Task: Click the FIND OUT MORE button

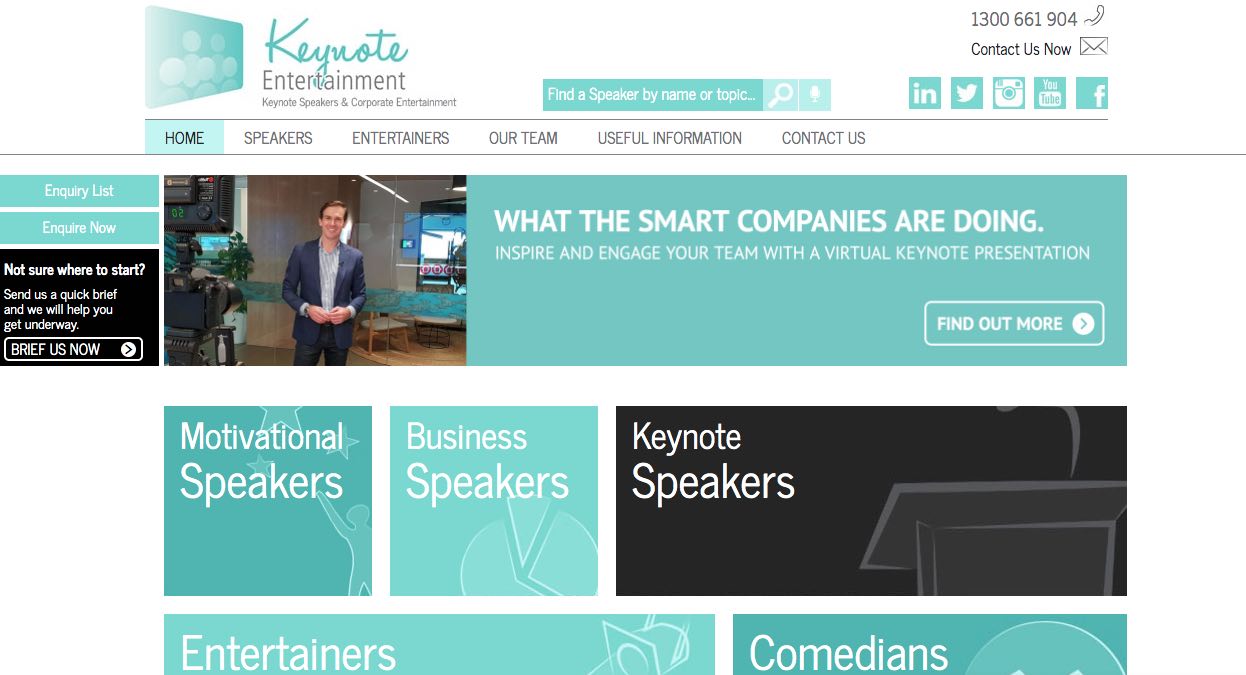Action: (x=1014, y=323)
